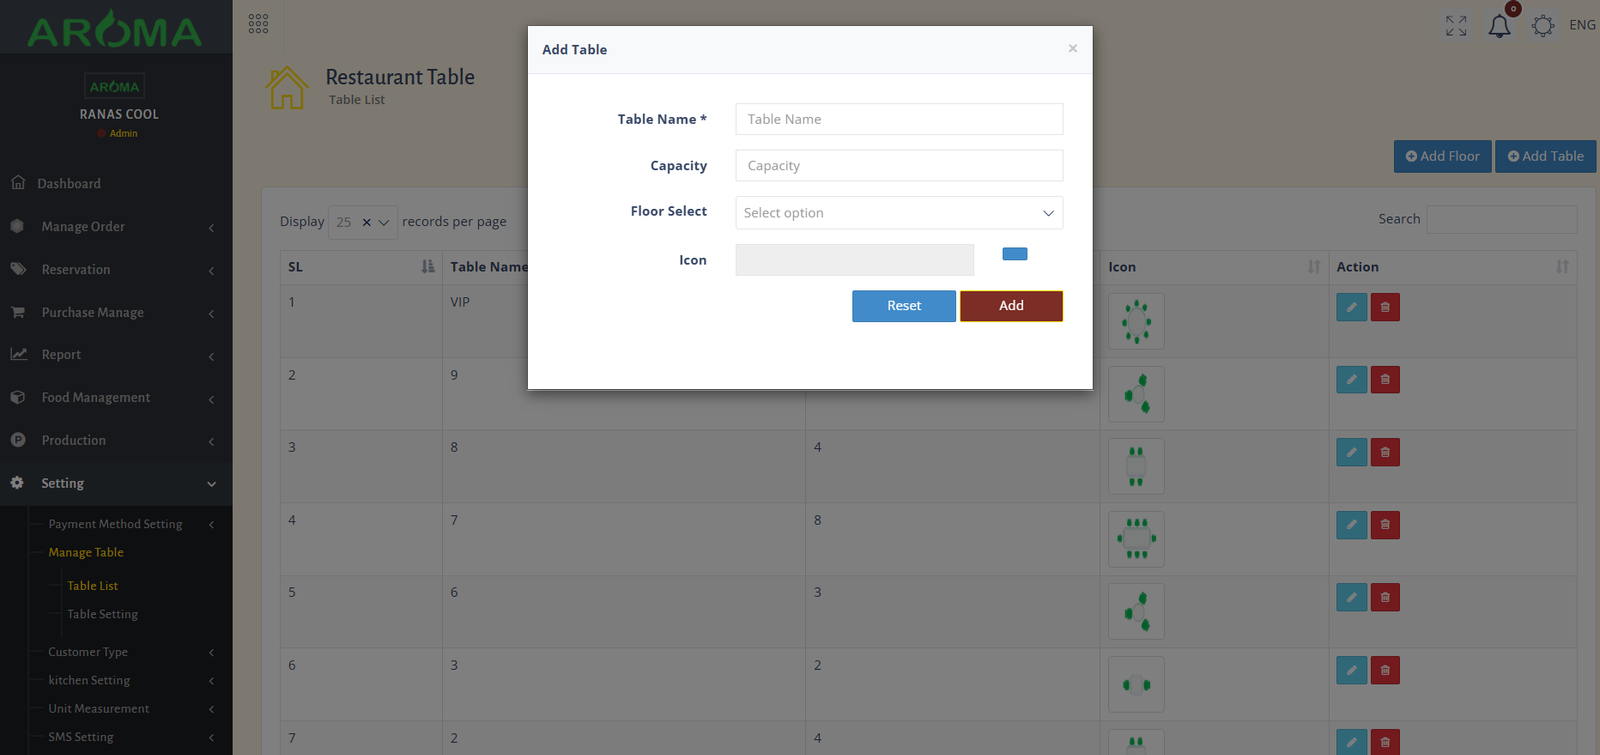Collapse the Setting sidebar section
The height and width of the screenshot is (755, 1600).
pyautogui.click(x=116, y=483)
